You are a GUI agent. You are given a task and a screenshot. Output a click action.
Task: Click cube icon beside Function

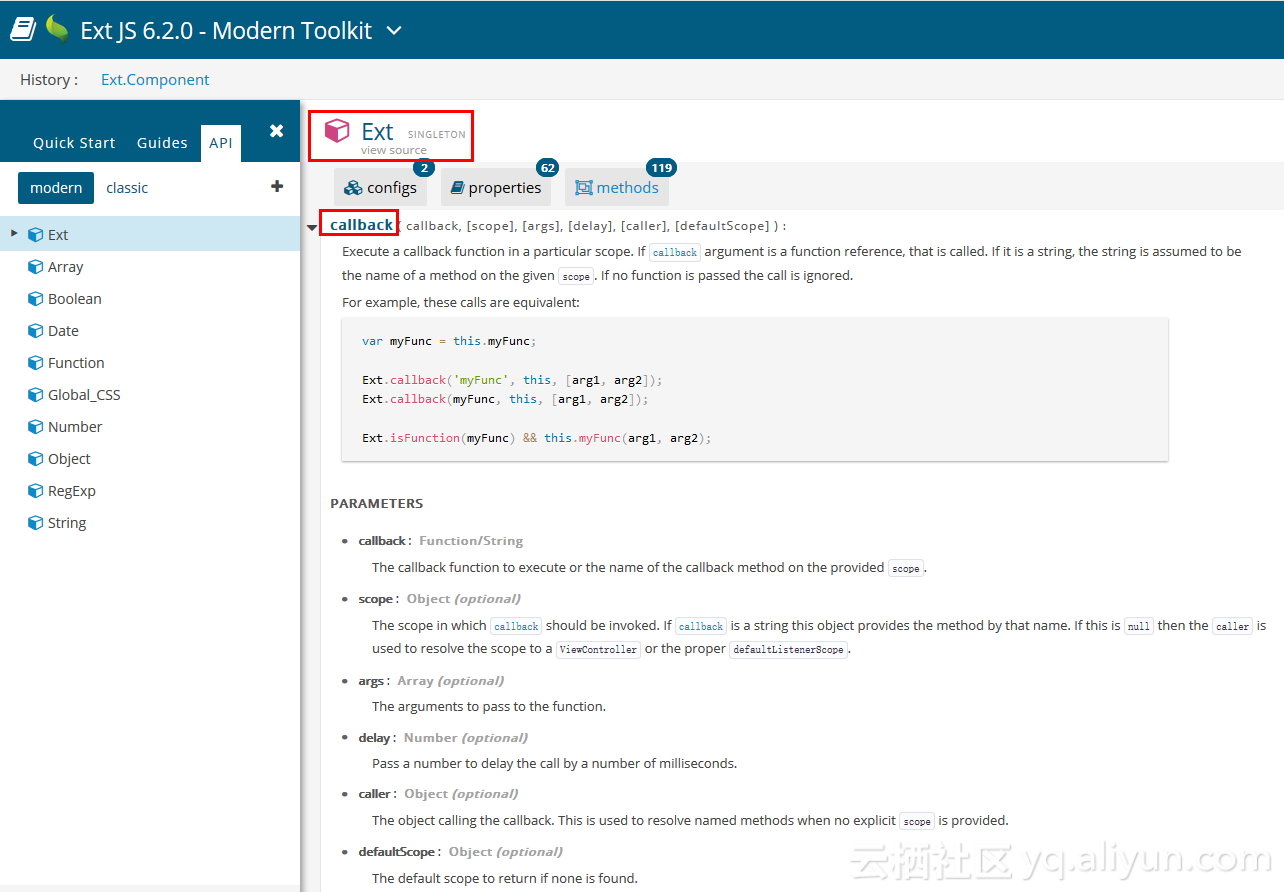(36, 363)
